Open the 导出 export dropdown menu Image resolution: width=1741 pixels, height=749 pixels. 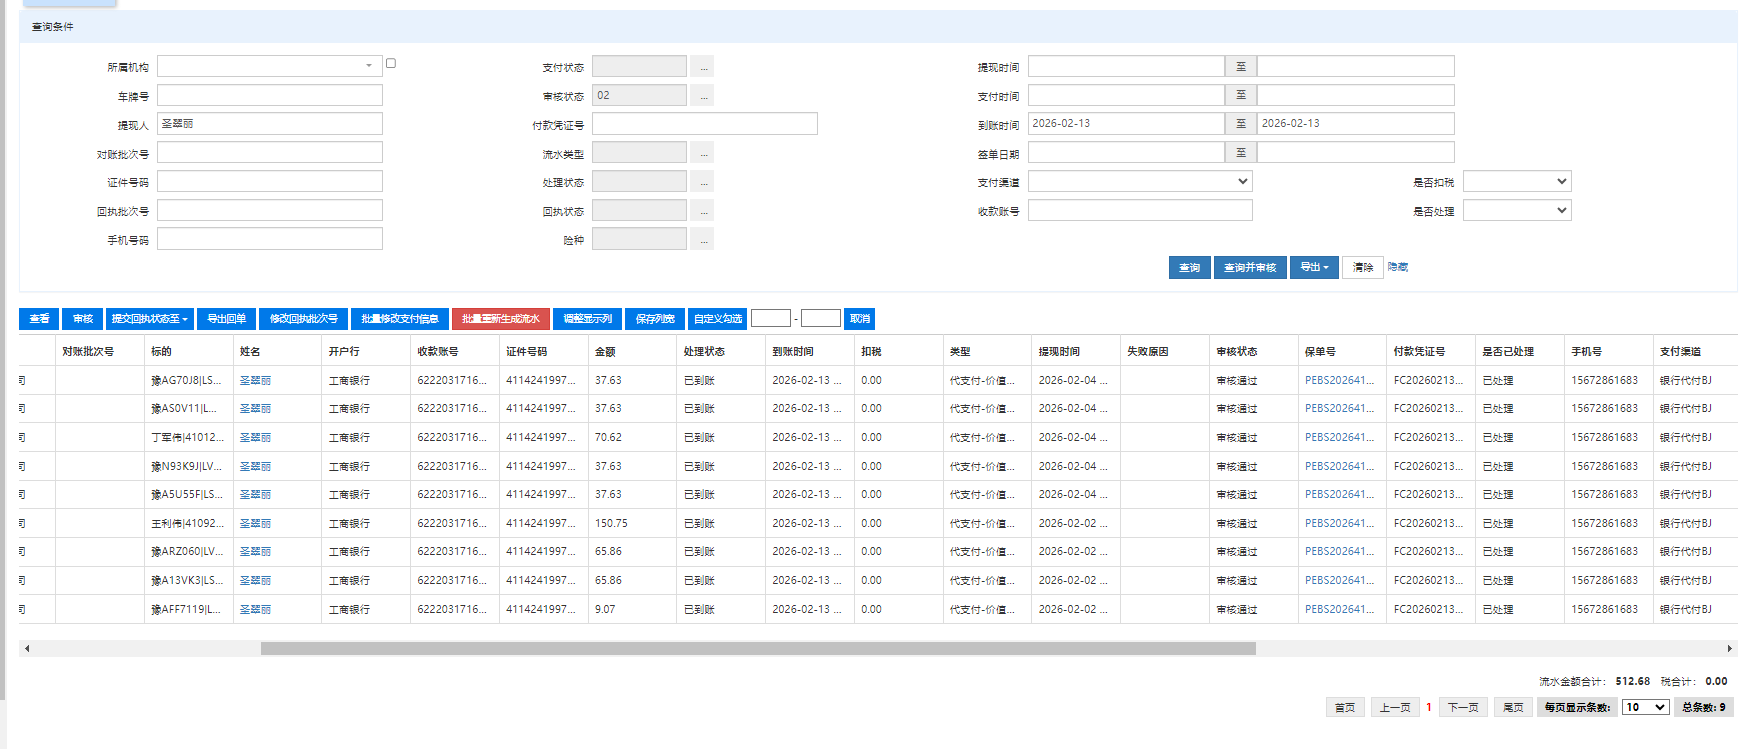point(1313,267)
